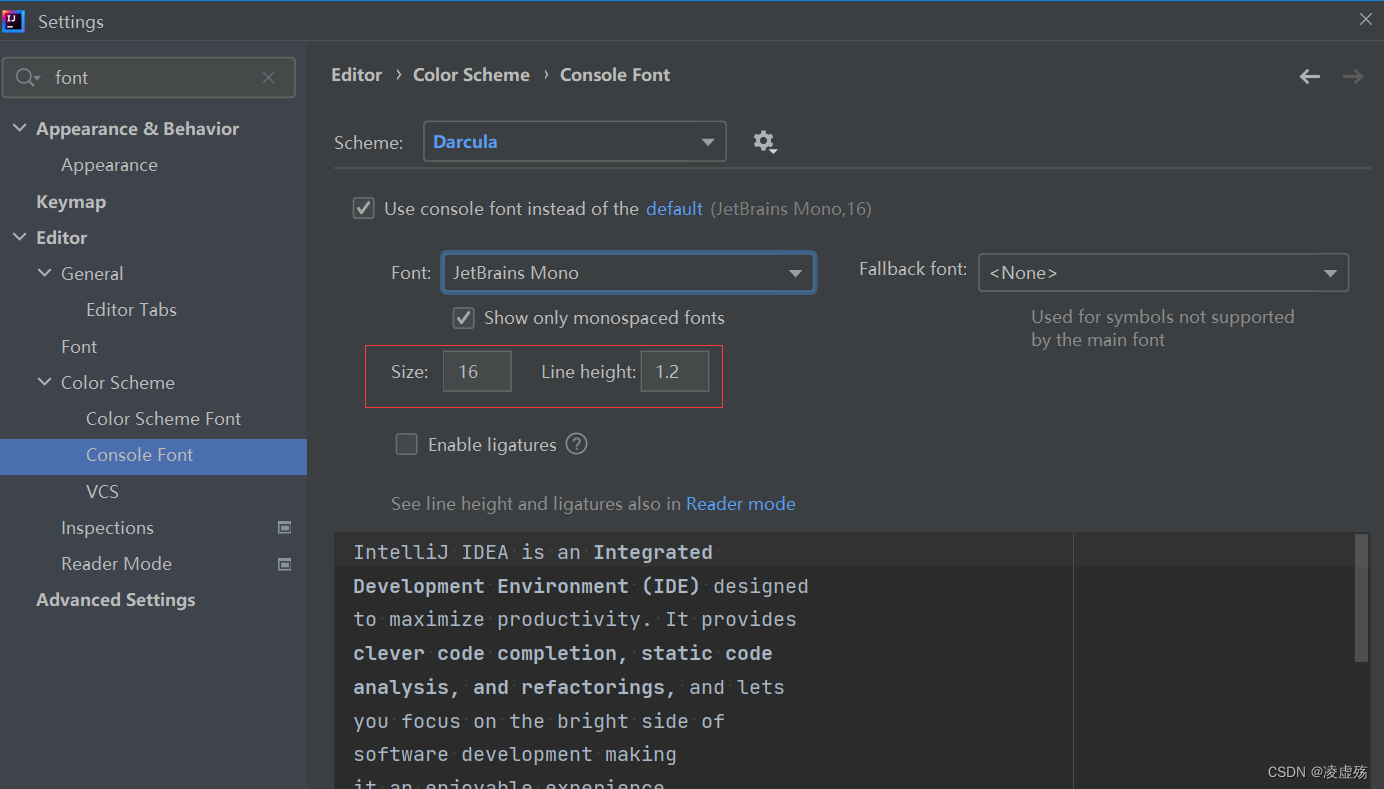1384x789 pixels.
Task: Open the Reader mode link
Action: (741, 504)
